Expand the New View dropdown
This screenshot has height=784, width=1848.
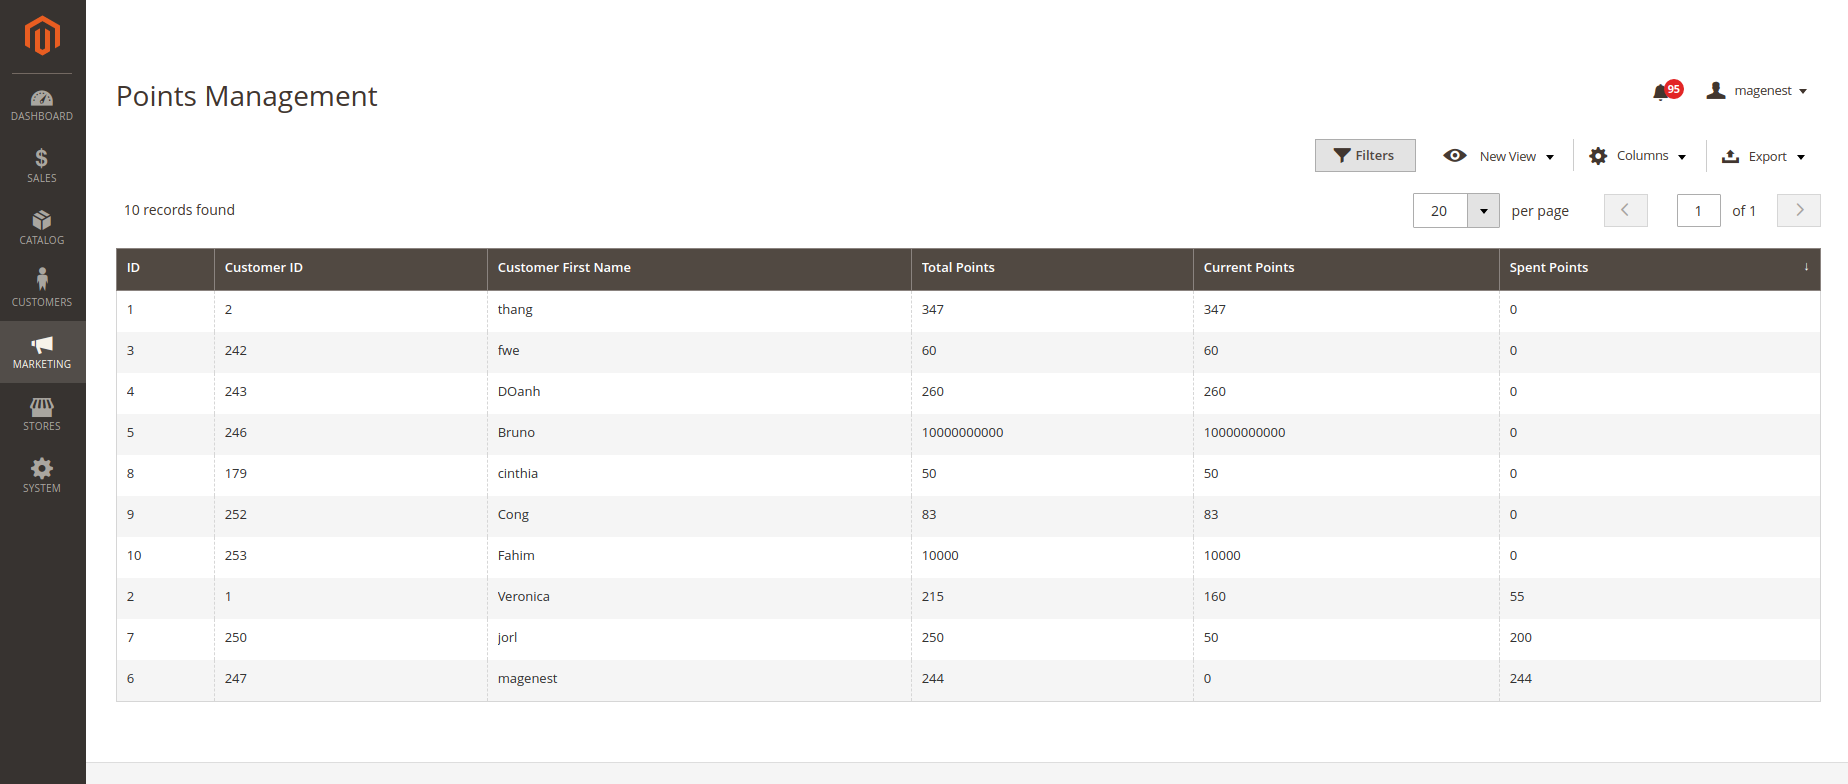1499,157
